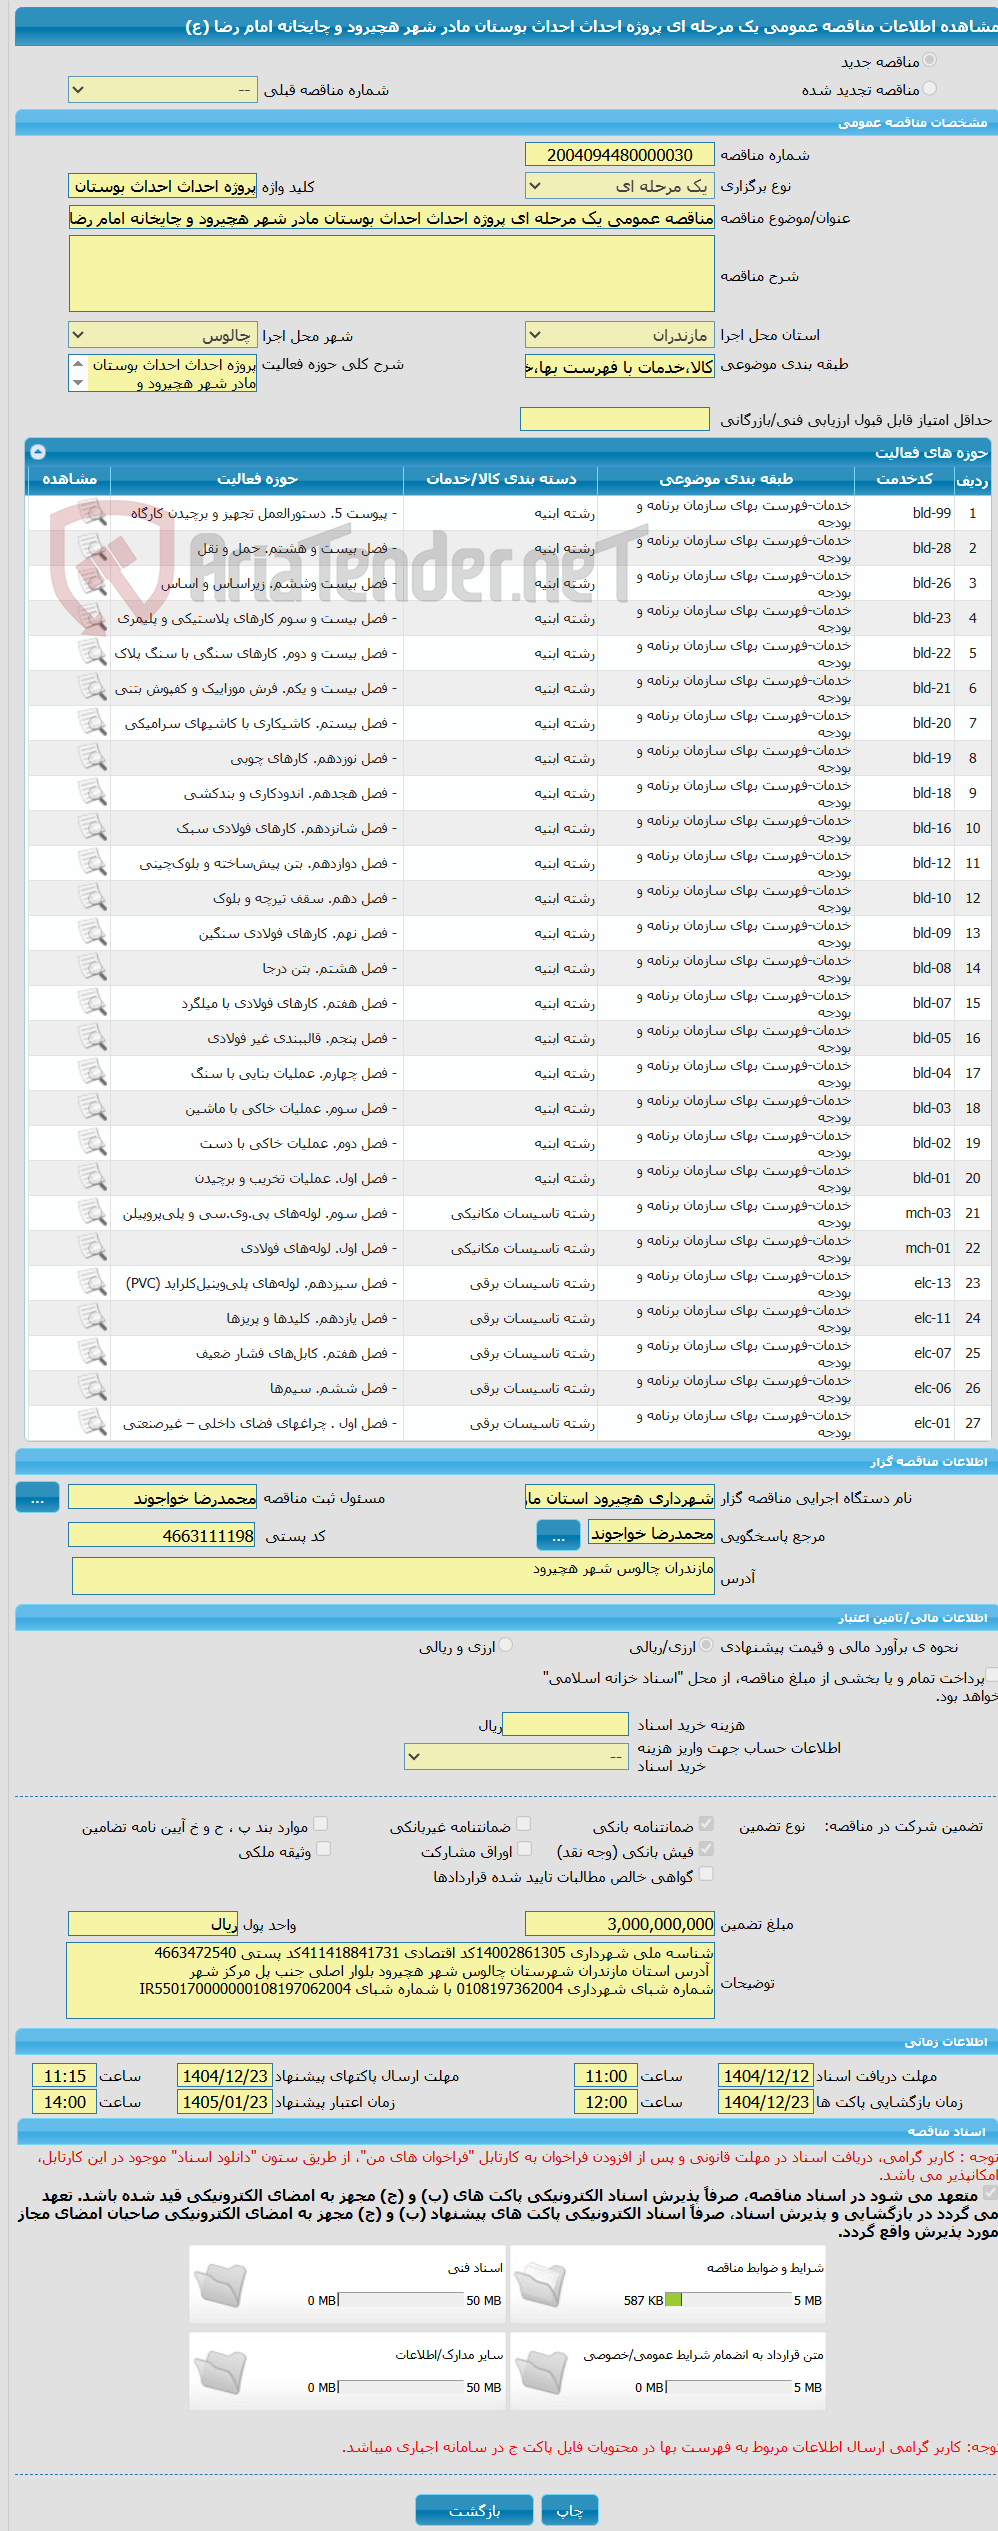The image size is (998, 2531).
Task: Click view magnifier icon in row bld-22
Action: pos(92,653)
